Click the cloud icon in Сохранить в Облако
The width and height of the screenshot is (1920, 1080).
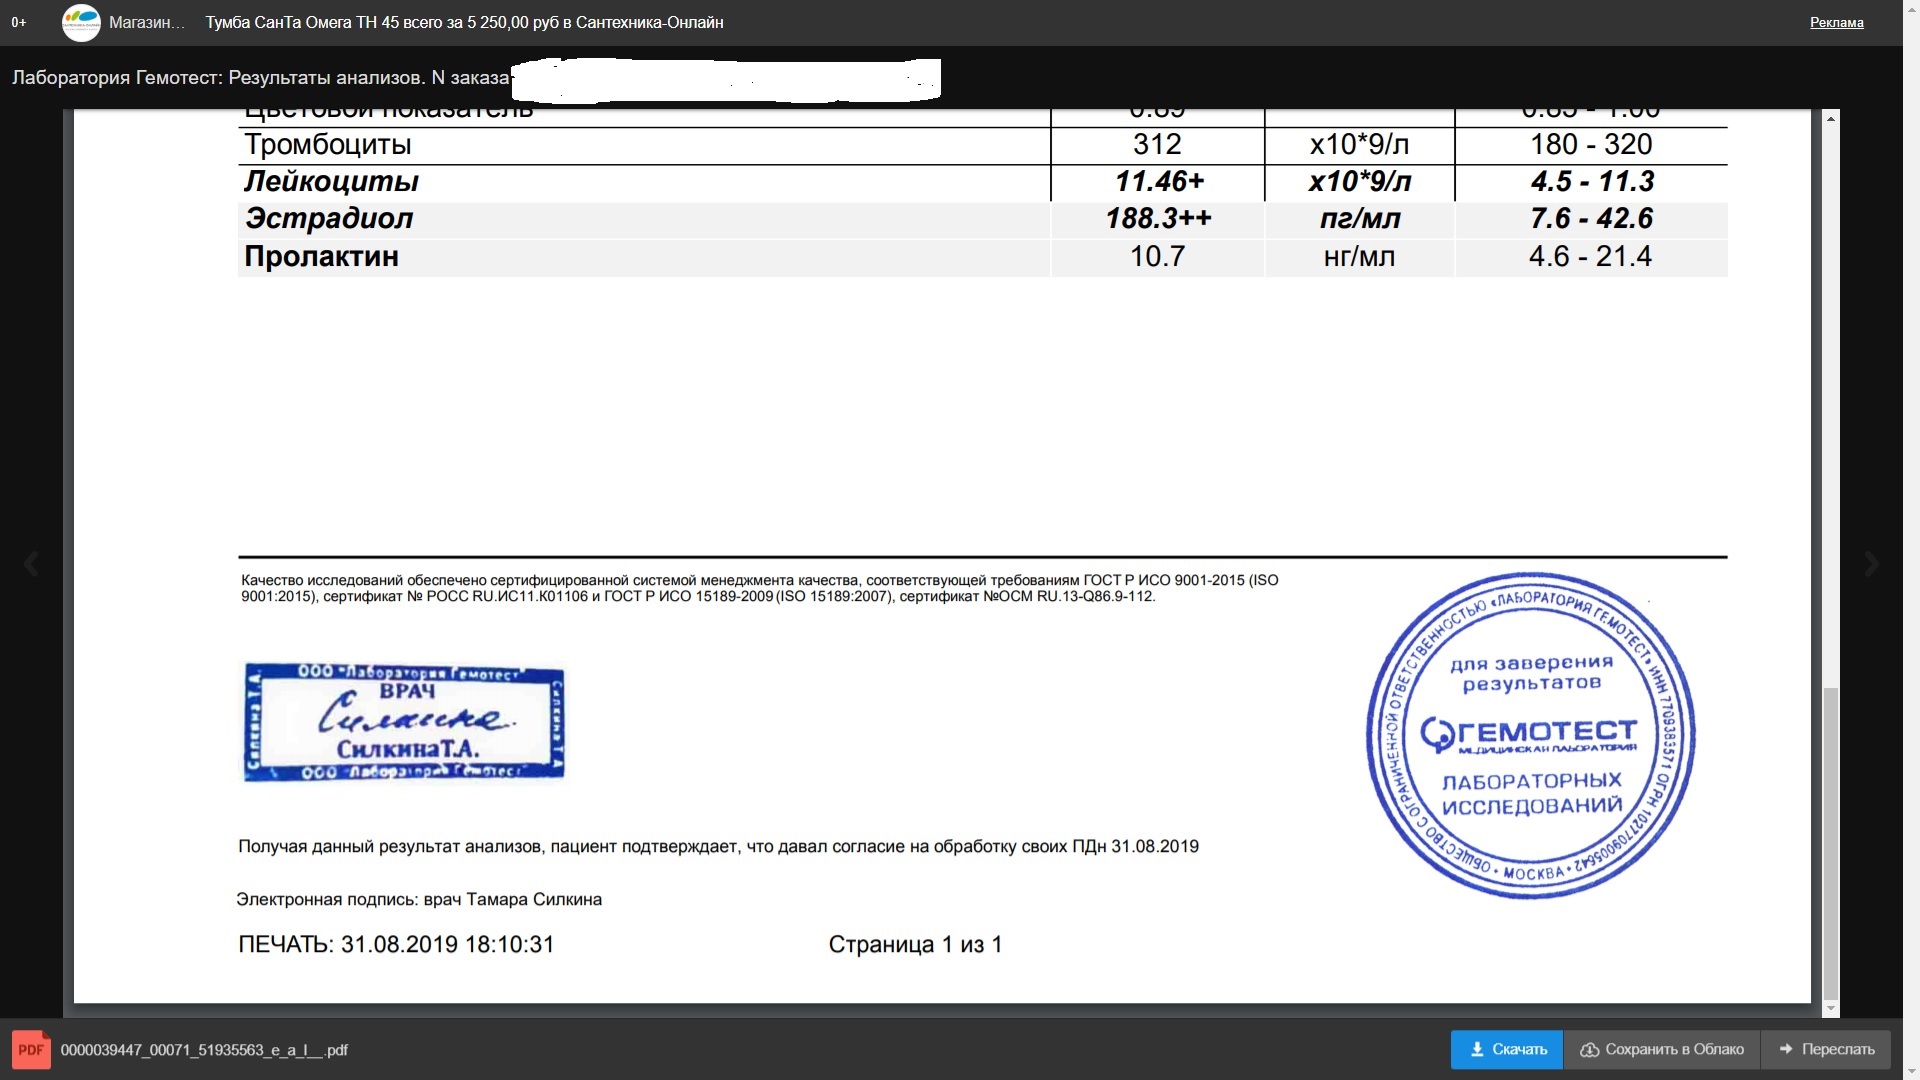tap(1589, 1050)
